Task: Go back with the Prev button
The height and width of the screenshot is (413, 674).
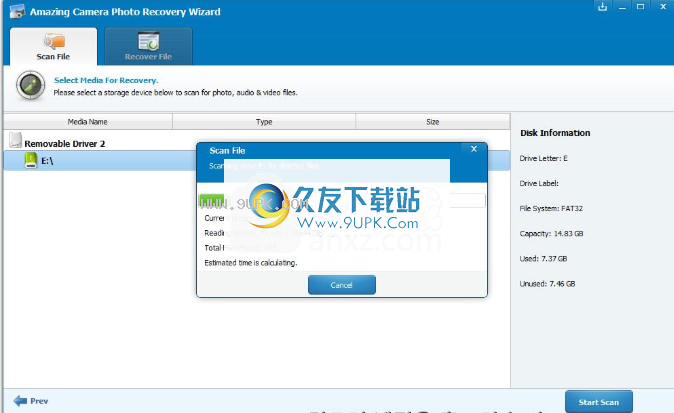Action: (31, 401)
